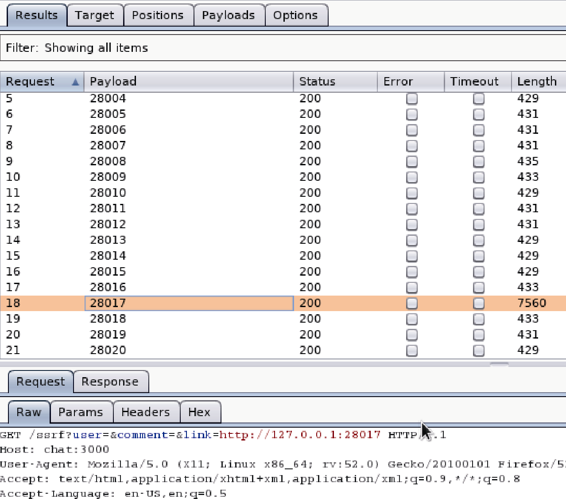The image size is (566, 499).
Task: Tick the Timeout checkbox for payload 28017
Action: (479, 303)
